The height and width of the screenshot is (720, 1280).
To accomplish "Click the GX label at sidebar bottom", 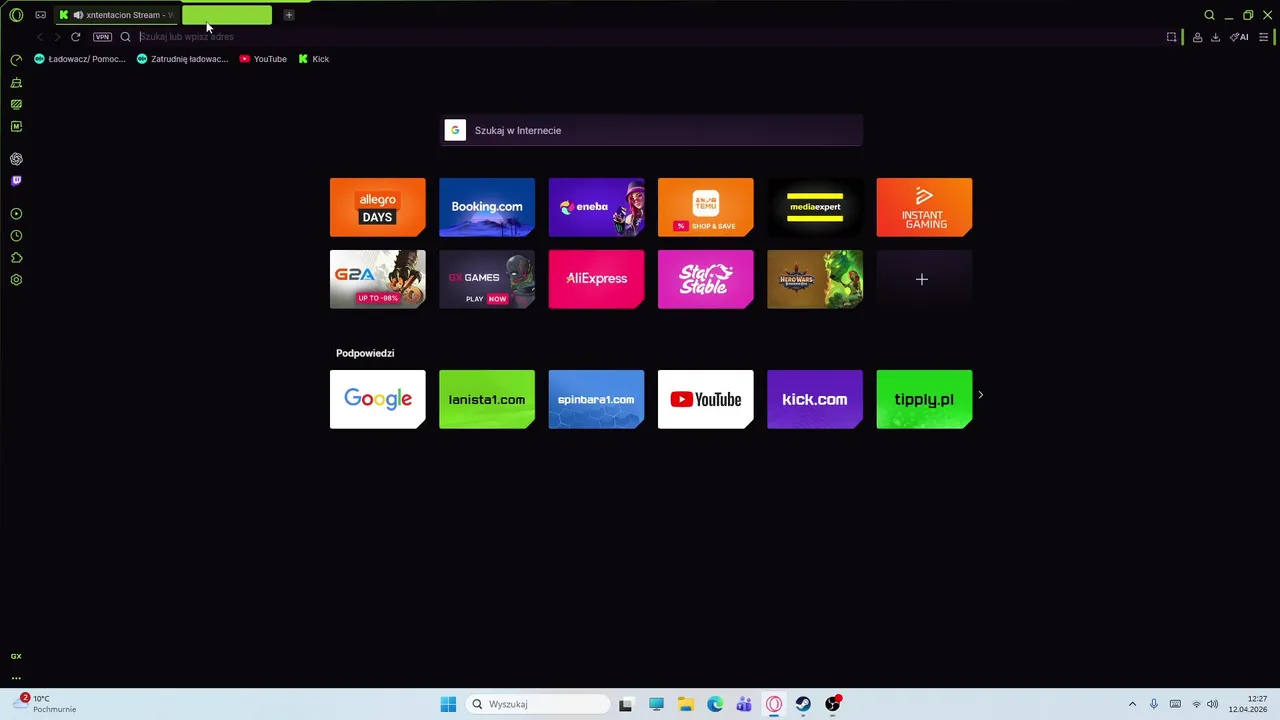I will (x=16, y=656).
